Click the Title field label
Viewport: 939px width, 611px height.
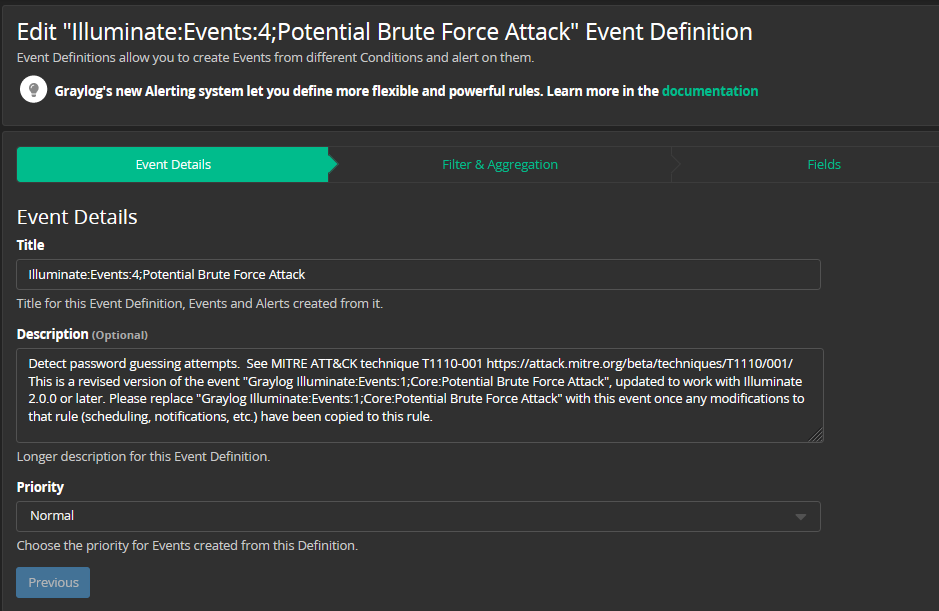[x=31, y=245]
